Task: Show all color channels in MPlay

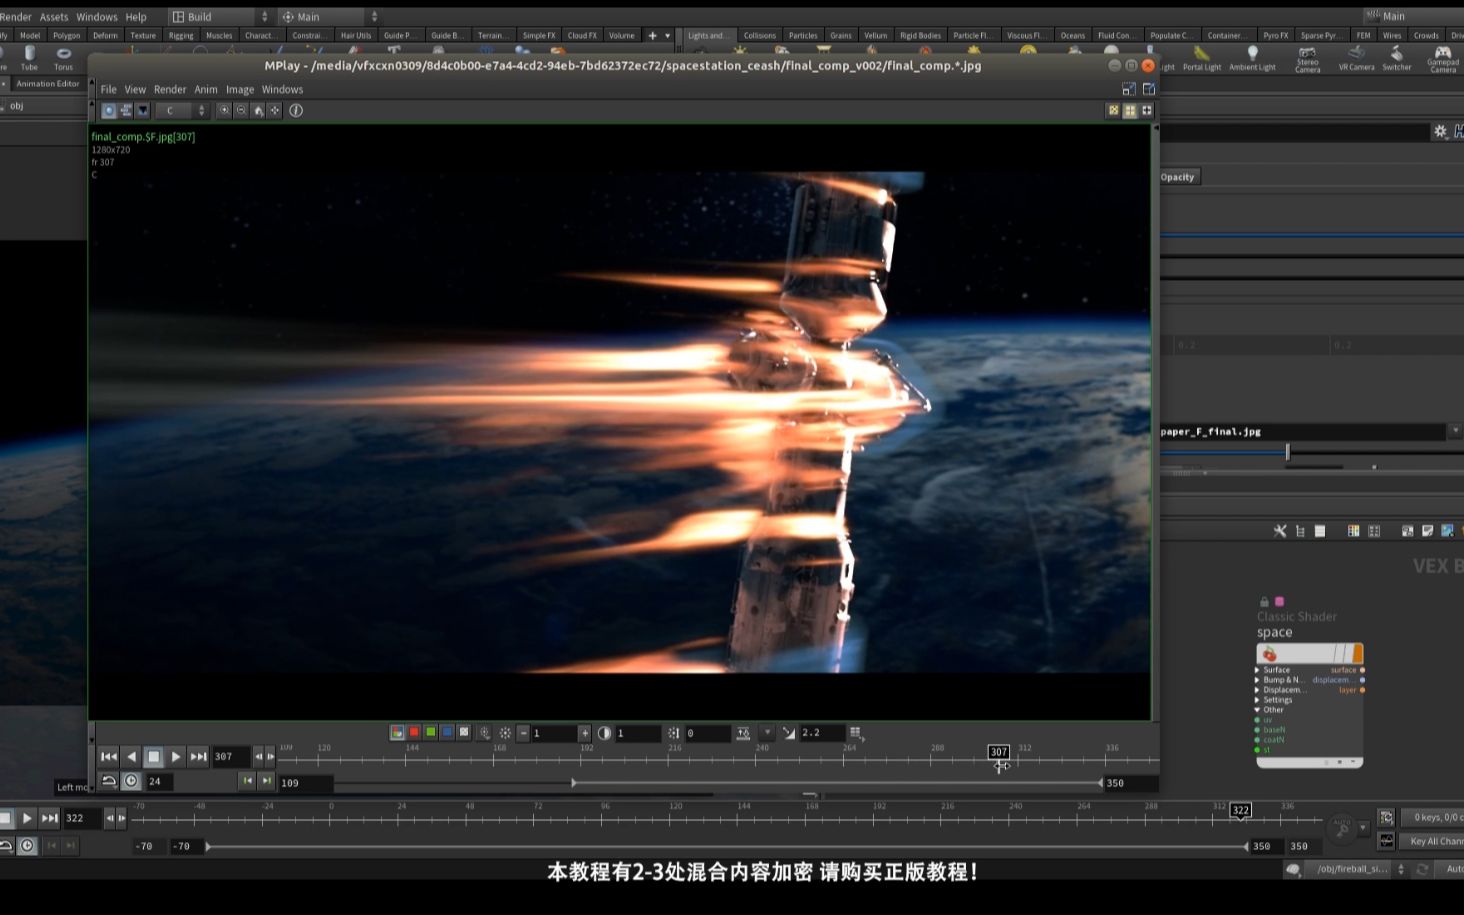Action: pyautogui.click(x=397, y=733)
